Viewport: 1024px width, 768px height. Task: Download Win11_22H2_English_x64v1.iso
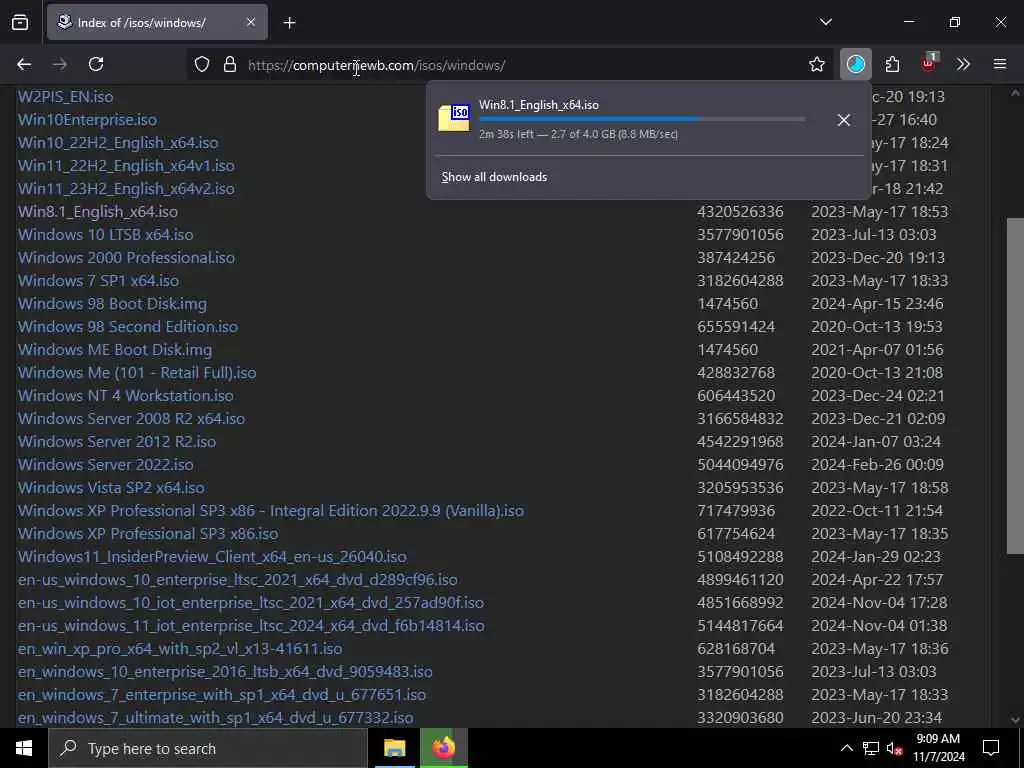[126, 165]
